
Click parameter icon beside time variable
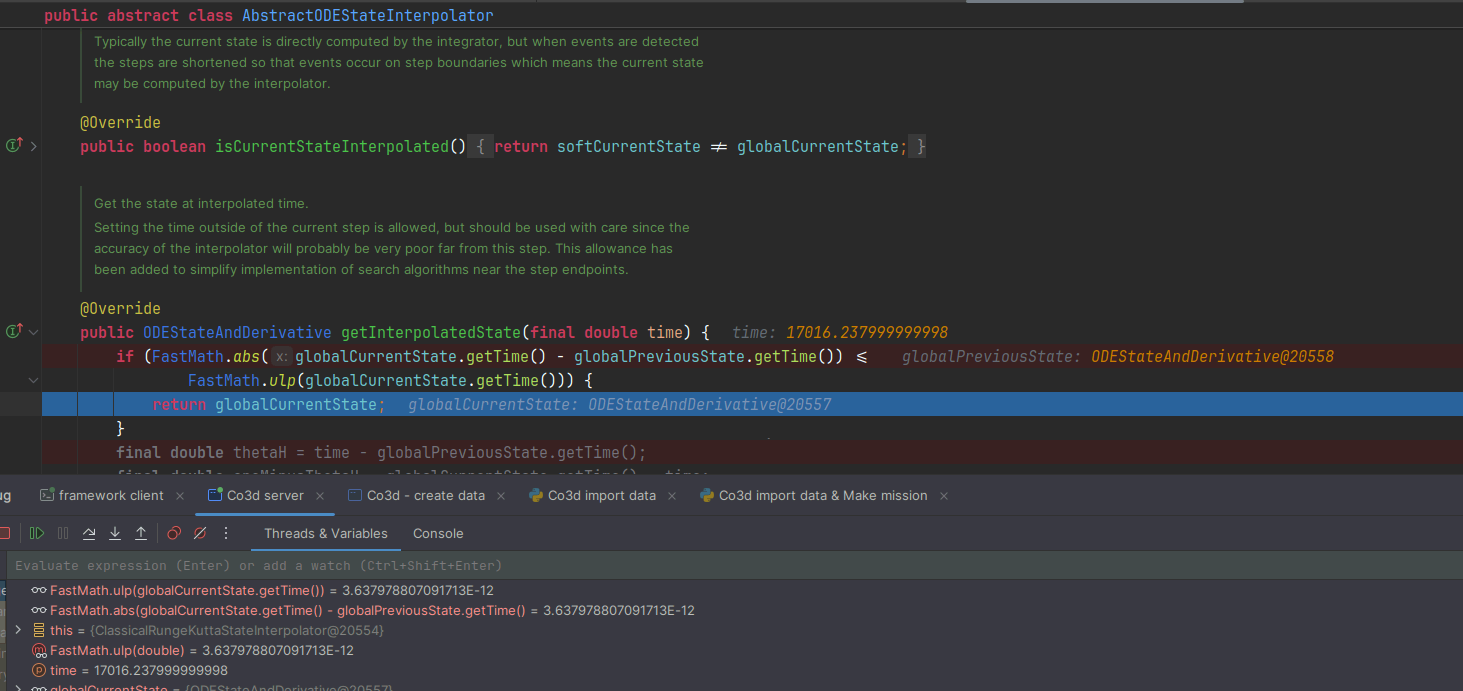[x=39, y=670]
